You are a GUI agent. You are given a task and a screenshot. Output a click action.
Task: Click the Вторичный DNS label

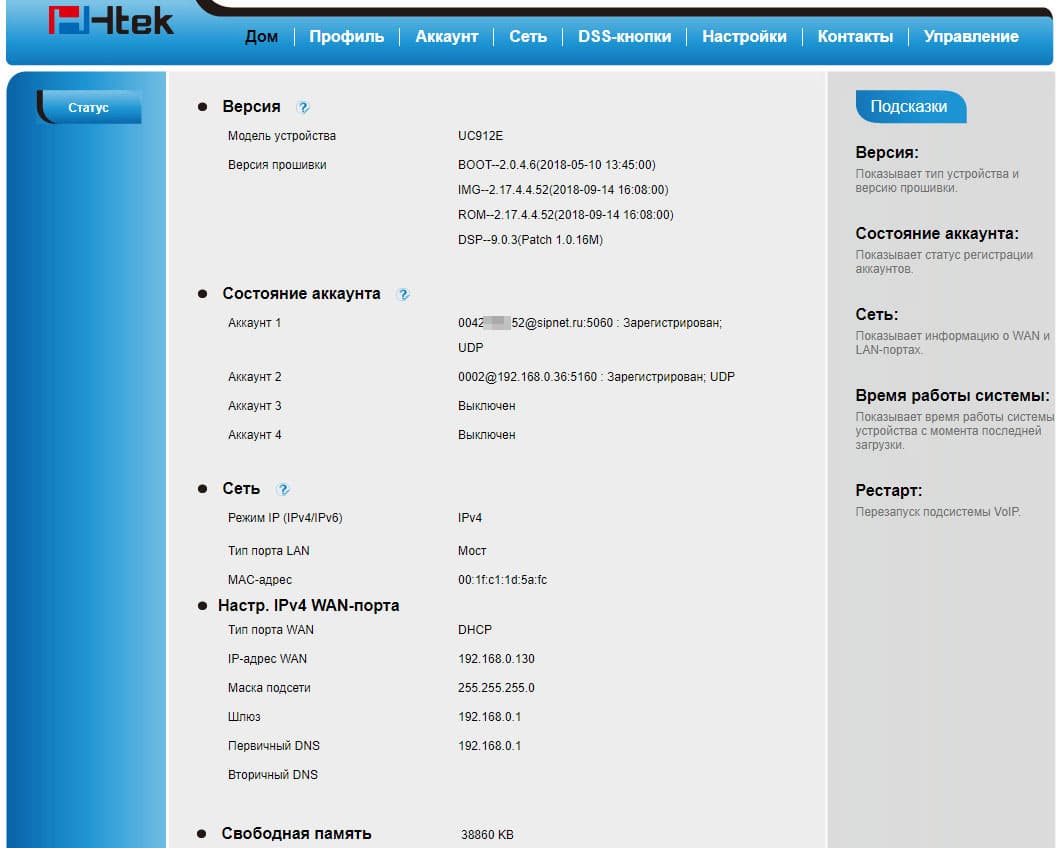coord(273,776)
